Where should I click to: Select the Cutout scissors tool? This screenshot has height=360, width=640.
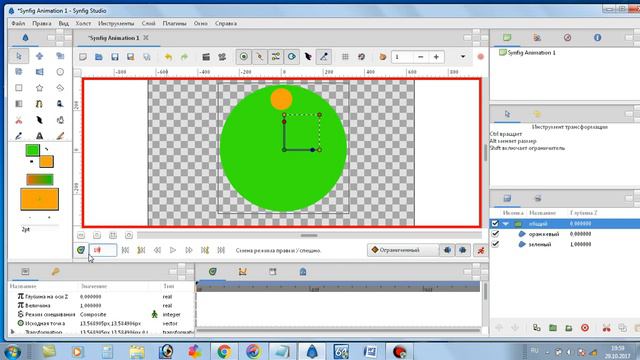click(19, 120)
